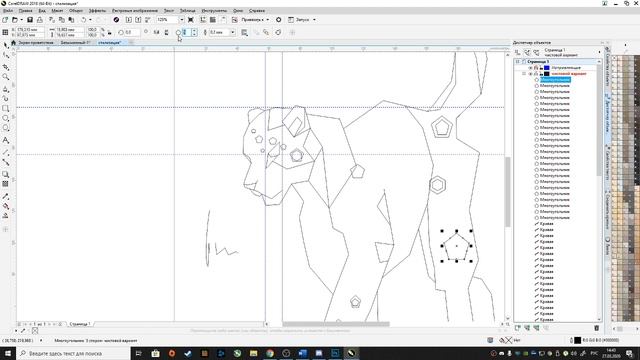Image resolution: width=640 pixels, height=360 pixels.
Task: Click the Full-screen preview icon
Action: [x=191, y=20]
